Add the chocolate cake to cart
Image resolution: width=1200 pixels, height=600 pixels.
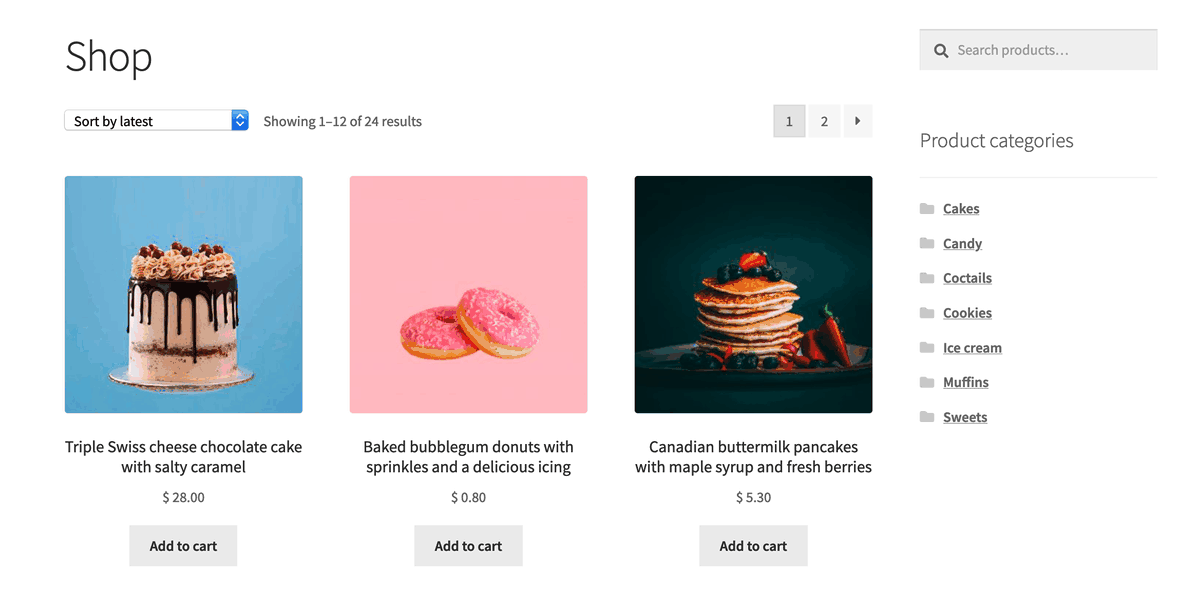tap(183, 546)
